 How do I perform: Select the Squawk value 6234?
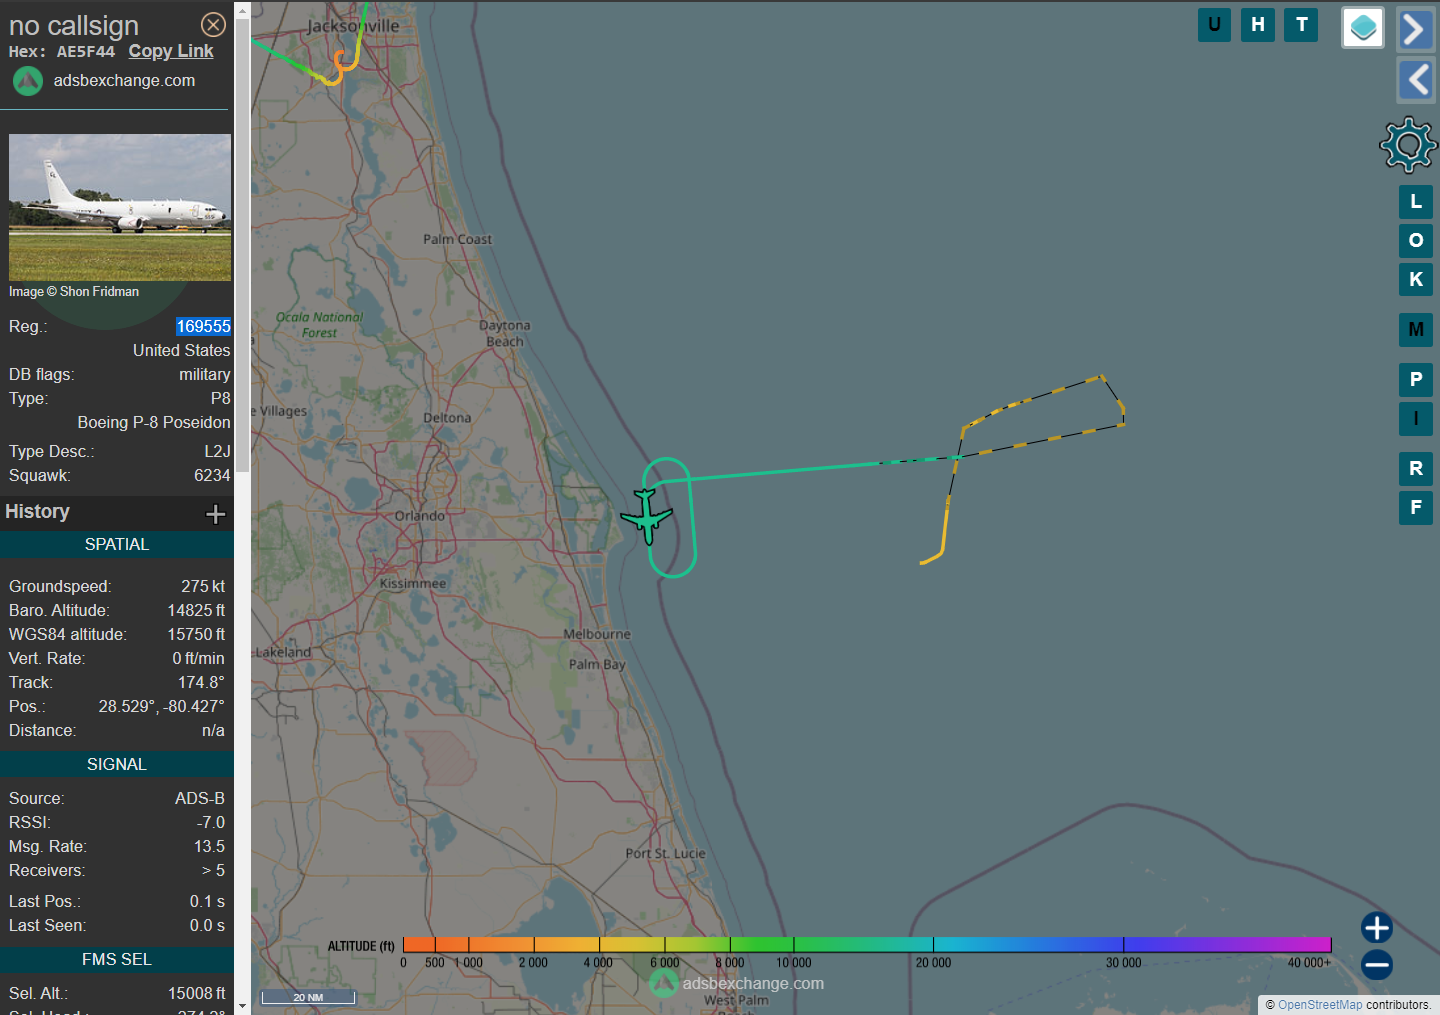point(212,476)
